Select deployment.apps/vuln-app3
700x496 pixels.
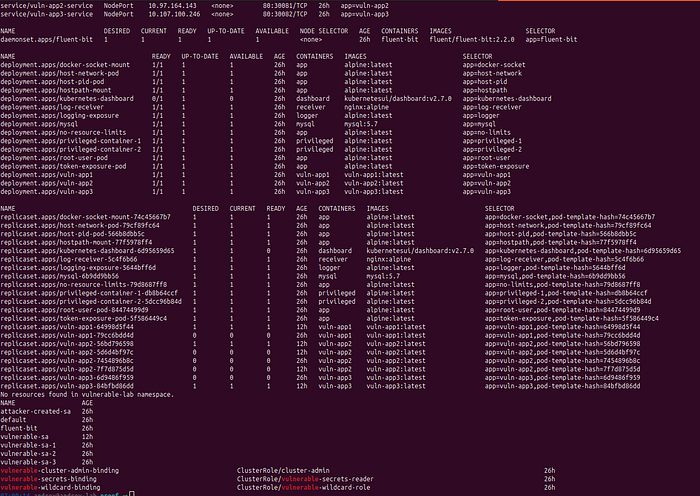point(47,192)
